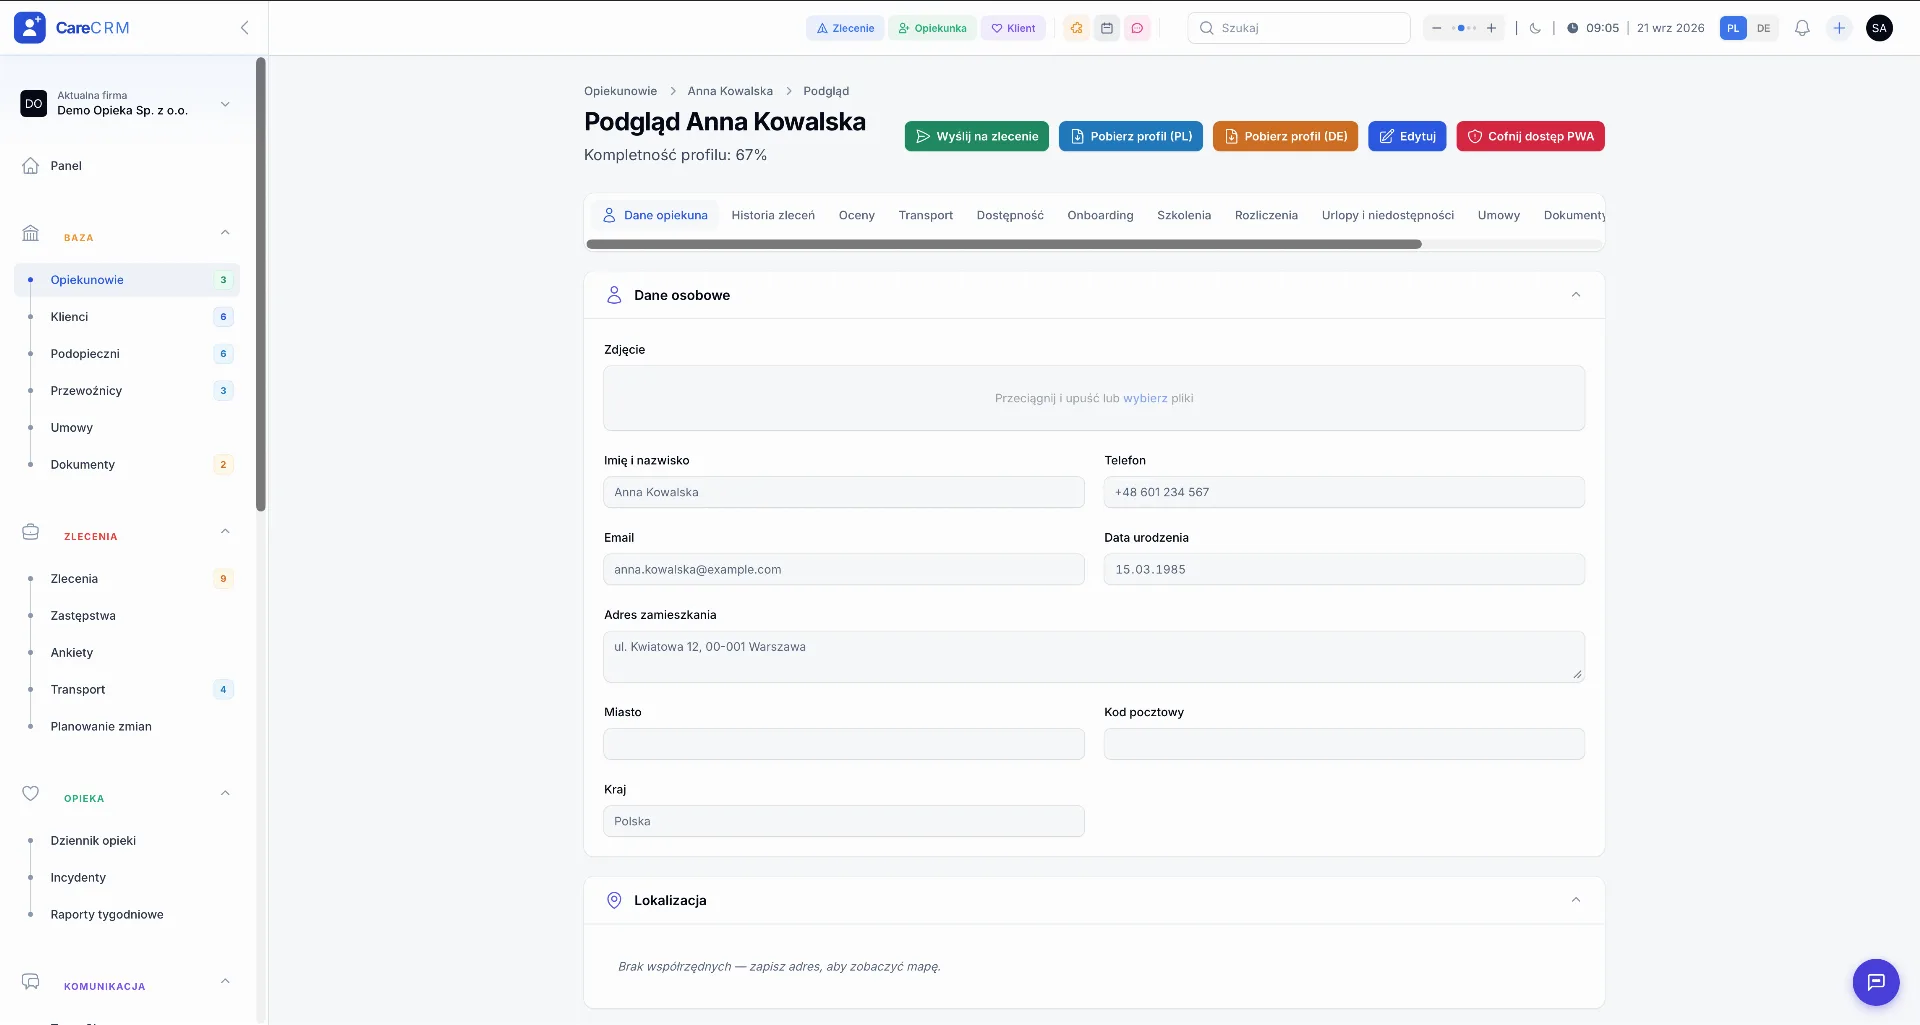Switch to the Historia zleceń tab
This screenshot has width=1920, height=1025.
[773, 215]
